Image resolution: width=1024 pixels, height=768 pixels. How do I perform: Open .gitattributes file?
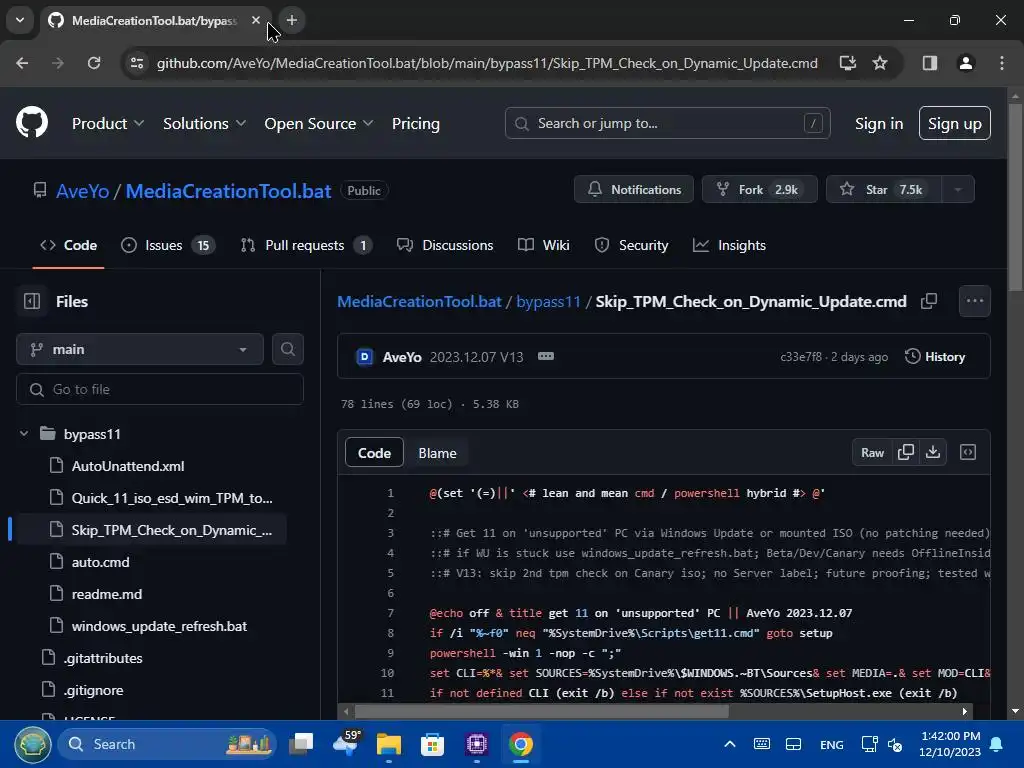(x=103, y=658)
